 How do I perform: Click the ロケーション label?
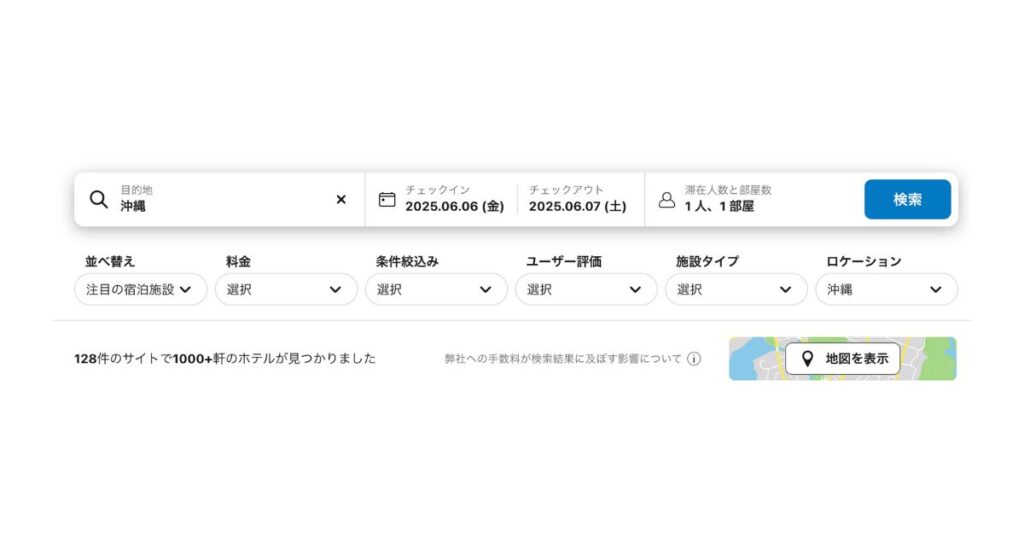point(863,261)
